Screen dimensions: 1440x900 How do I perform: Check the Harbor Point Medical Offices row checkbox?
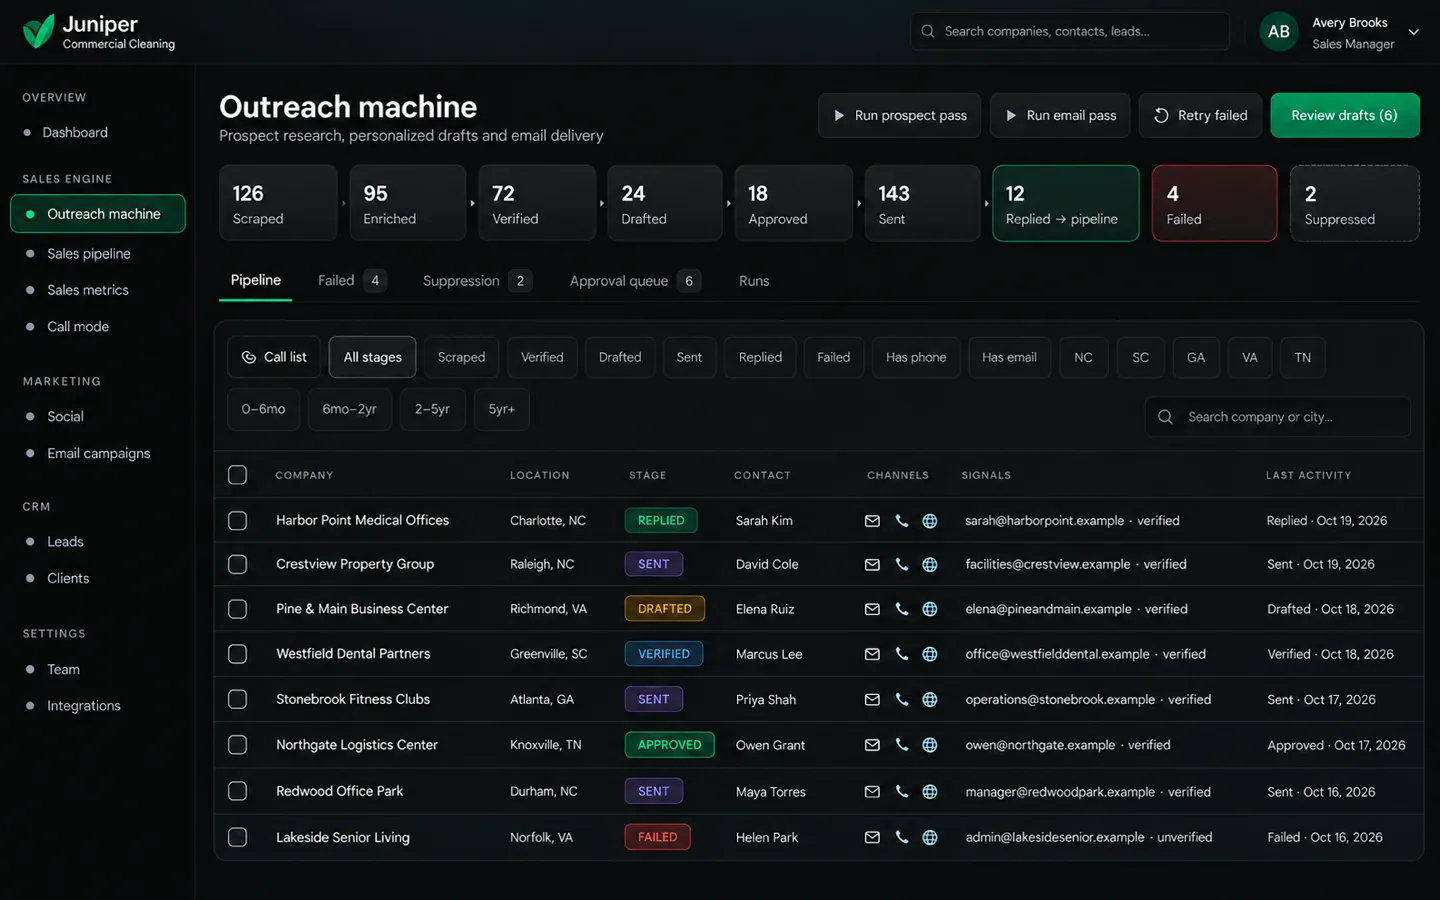[x=237, y=521]
